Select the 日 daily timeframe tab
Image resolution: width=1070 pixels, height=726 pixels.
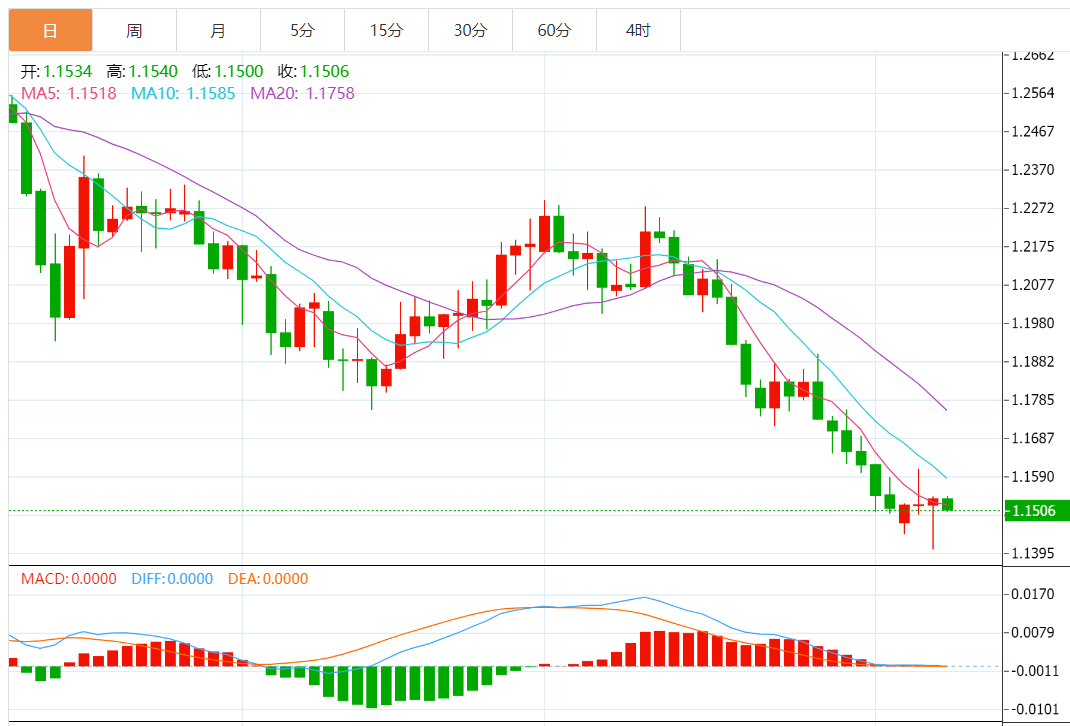coord(50,30)
